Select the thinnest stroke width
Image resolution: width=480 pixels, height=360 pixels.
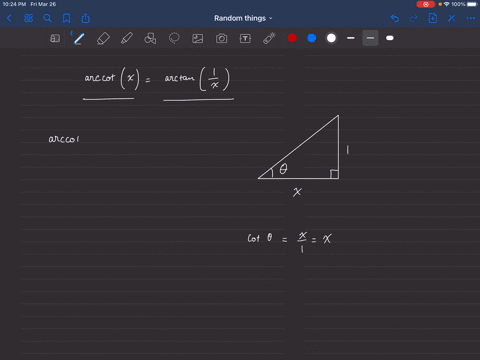[x=351, y=38]
